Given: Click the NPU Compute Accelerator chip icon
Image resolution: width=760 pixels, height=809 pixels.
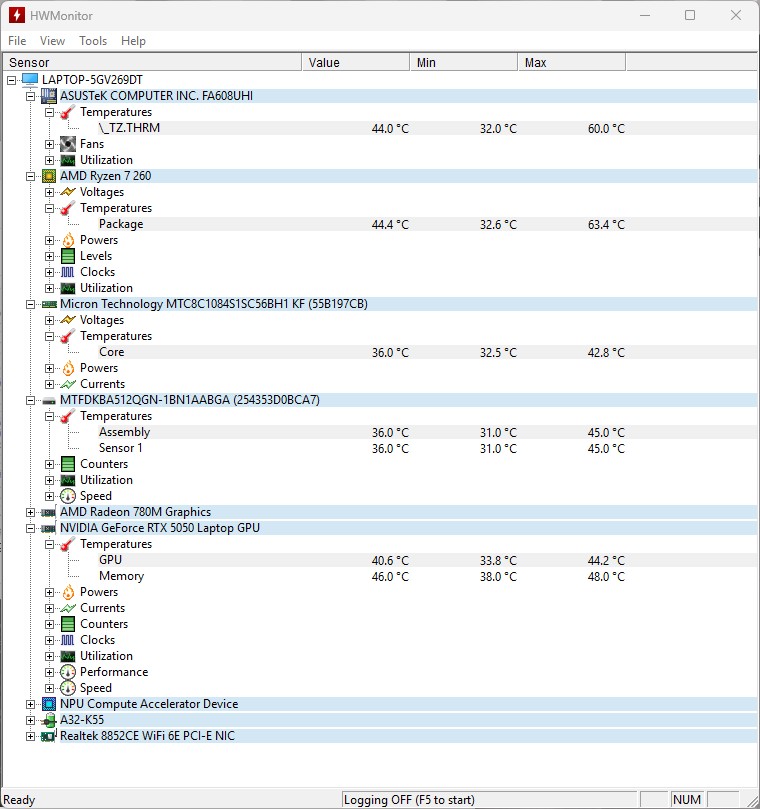Looking at the screenshot, I should [48, 704].
